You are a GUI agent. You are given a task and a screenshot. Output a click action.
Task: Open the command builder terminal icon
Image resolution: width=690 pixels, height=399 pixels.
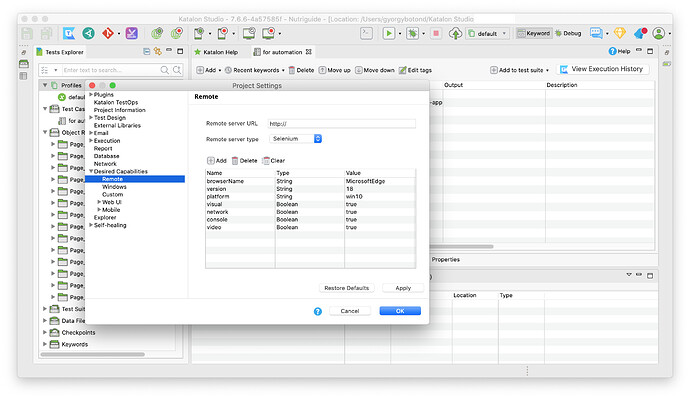pos(367,33)
